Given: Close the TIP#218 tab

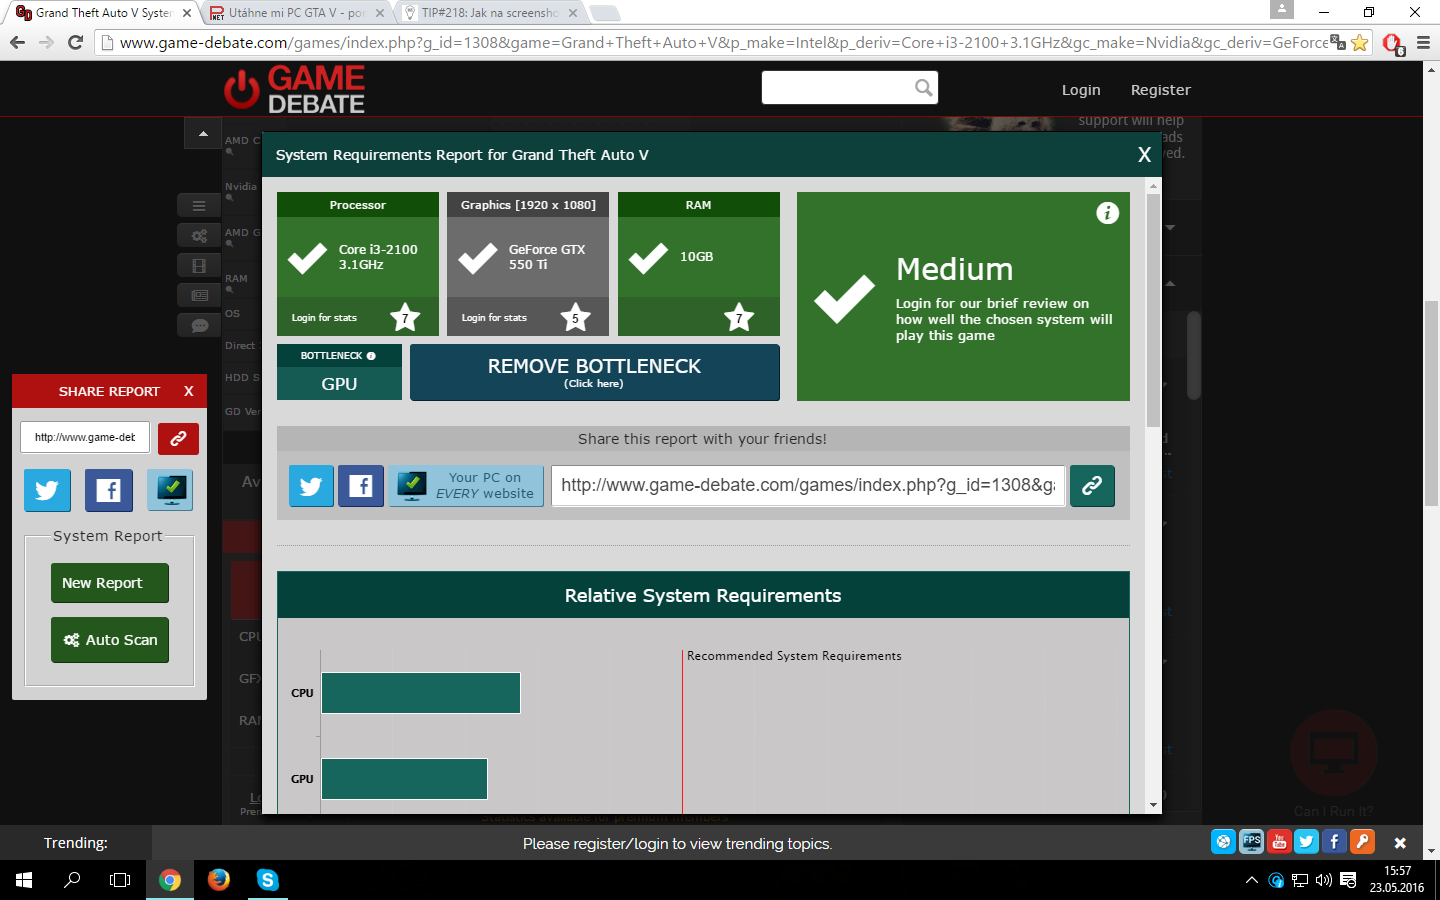Looking at the screenshot, I should pos(573,13).
